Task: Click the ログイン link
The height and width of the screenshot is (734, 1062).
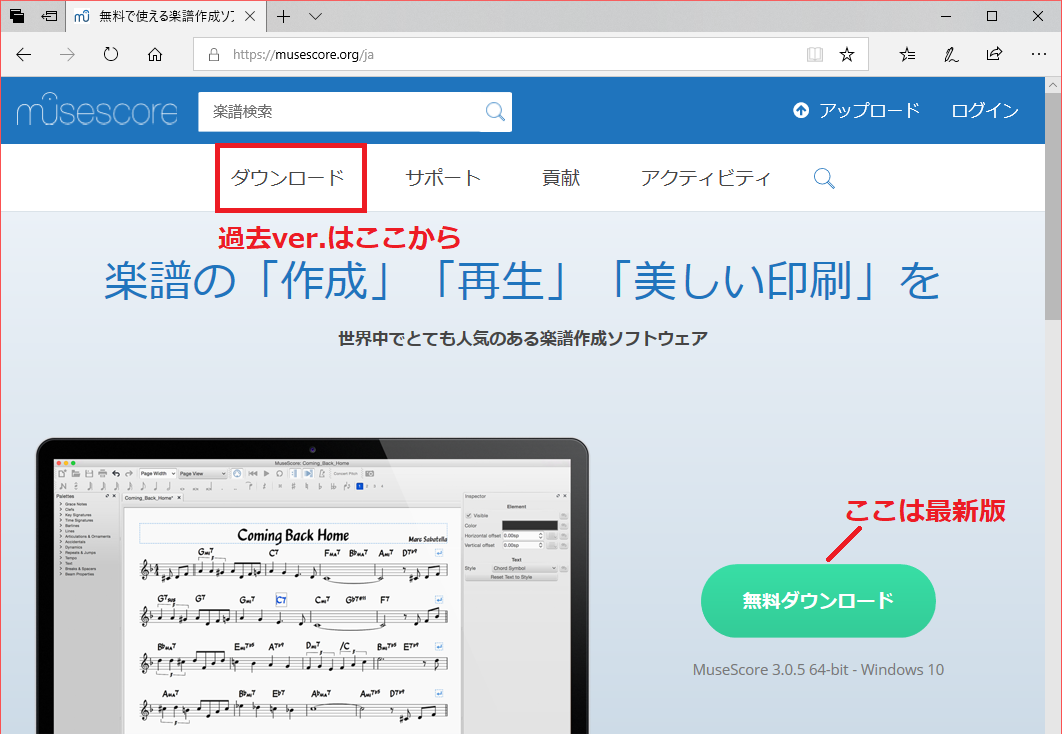Action: click(985, 110)
